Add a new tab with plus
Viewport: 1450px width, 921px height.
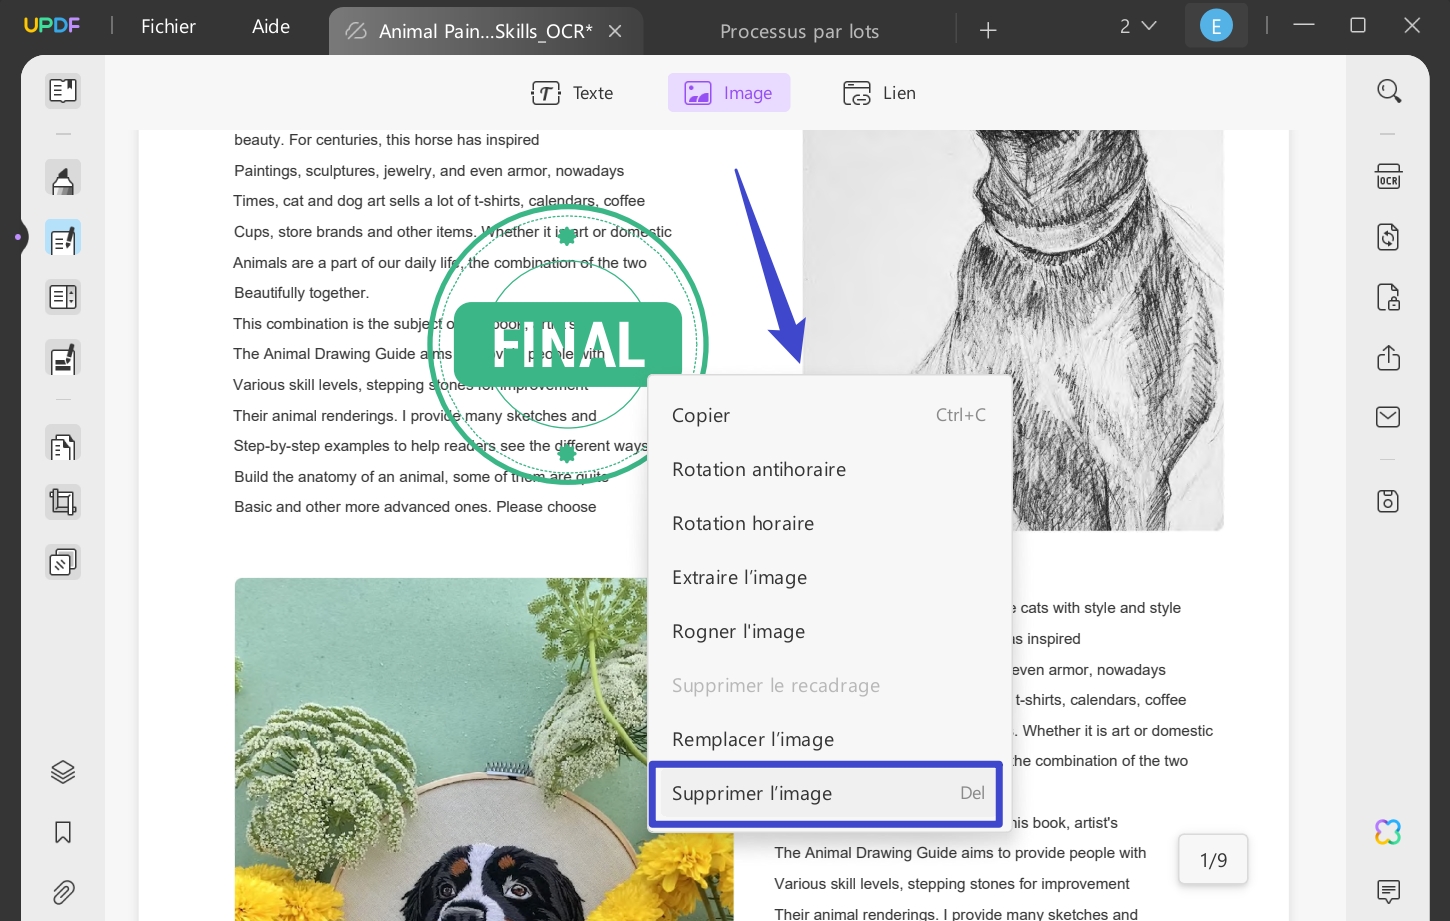coord(988,30)
